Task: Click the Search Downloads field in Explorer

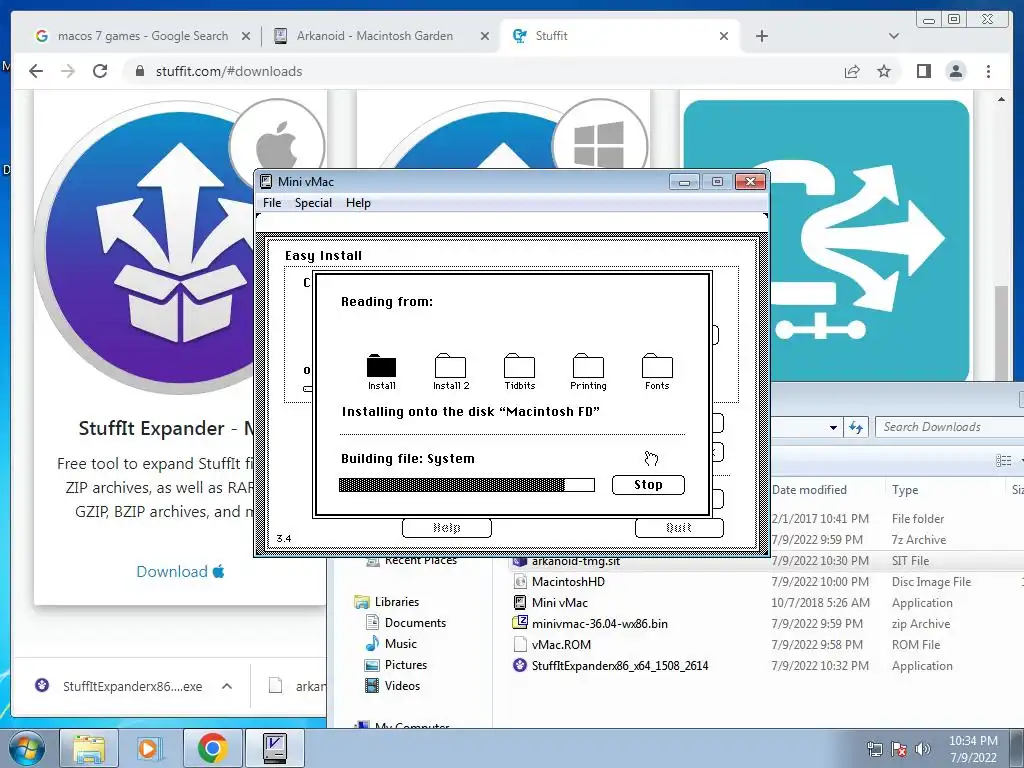Action: (950, 427)
